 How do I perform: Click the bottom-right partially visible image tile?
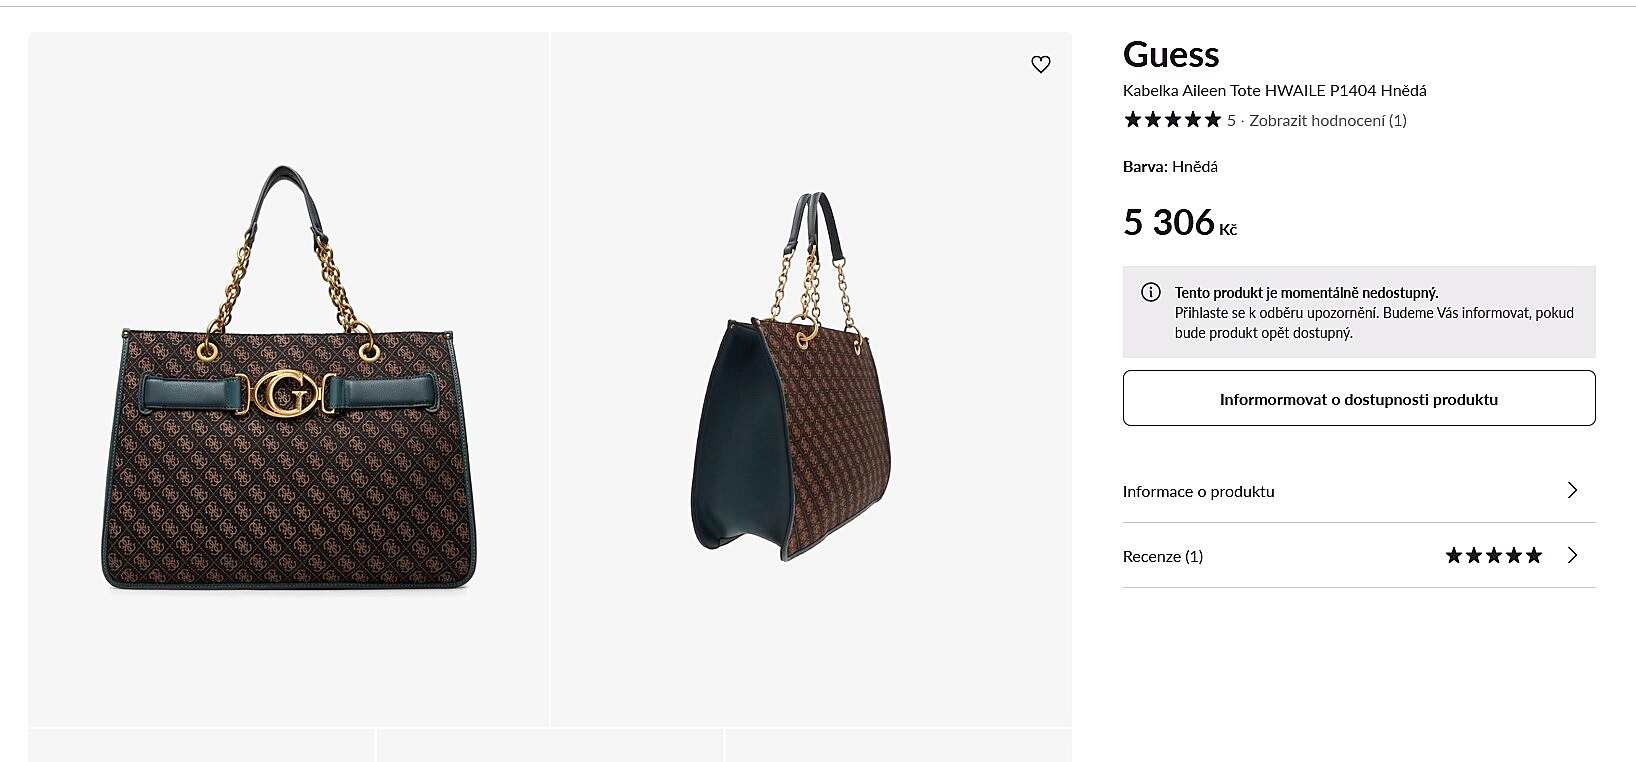coord(898,745)
